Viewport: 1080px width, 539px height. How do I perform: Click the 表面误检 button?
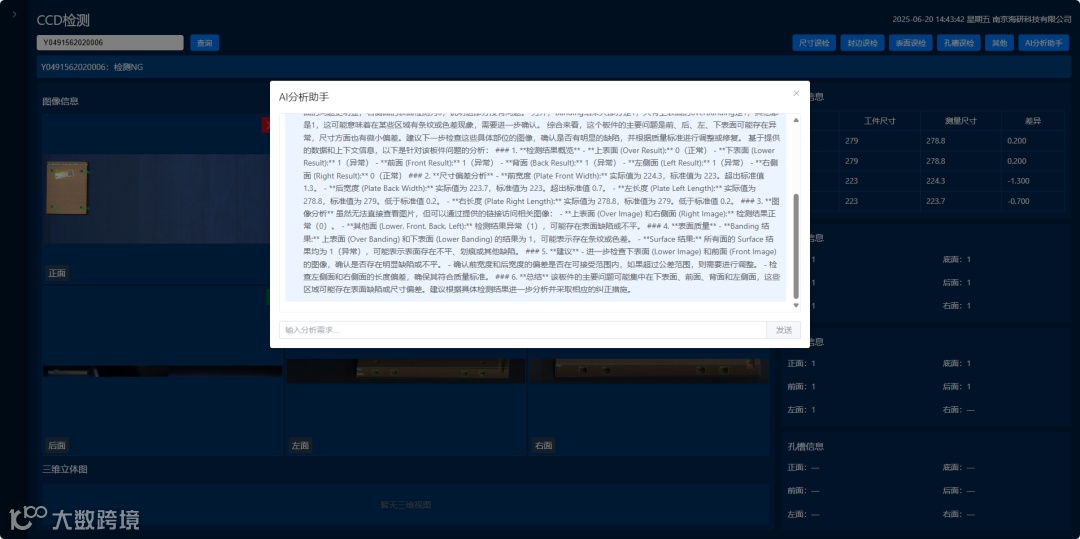tap(911, 43)
